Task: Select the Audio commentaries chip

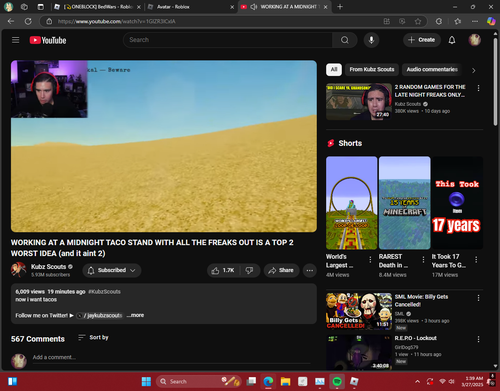Action: coord(432,69)
